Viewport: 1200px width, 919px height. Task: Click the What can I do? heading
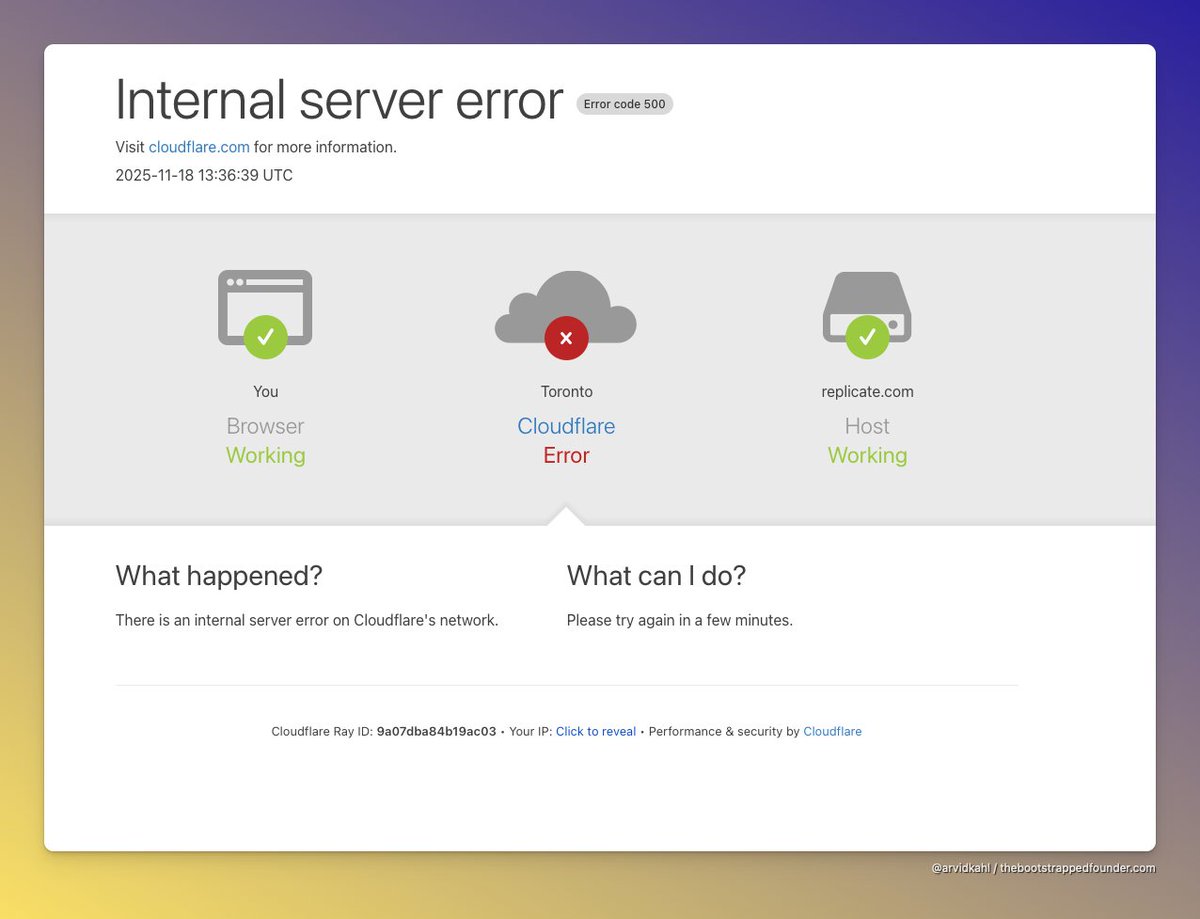656,576
